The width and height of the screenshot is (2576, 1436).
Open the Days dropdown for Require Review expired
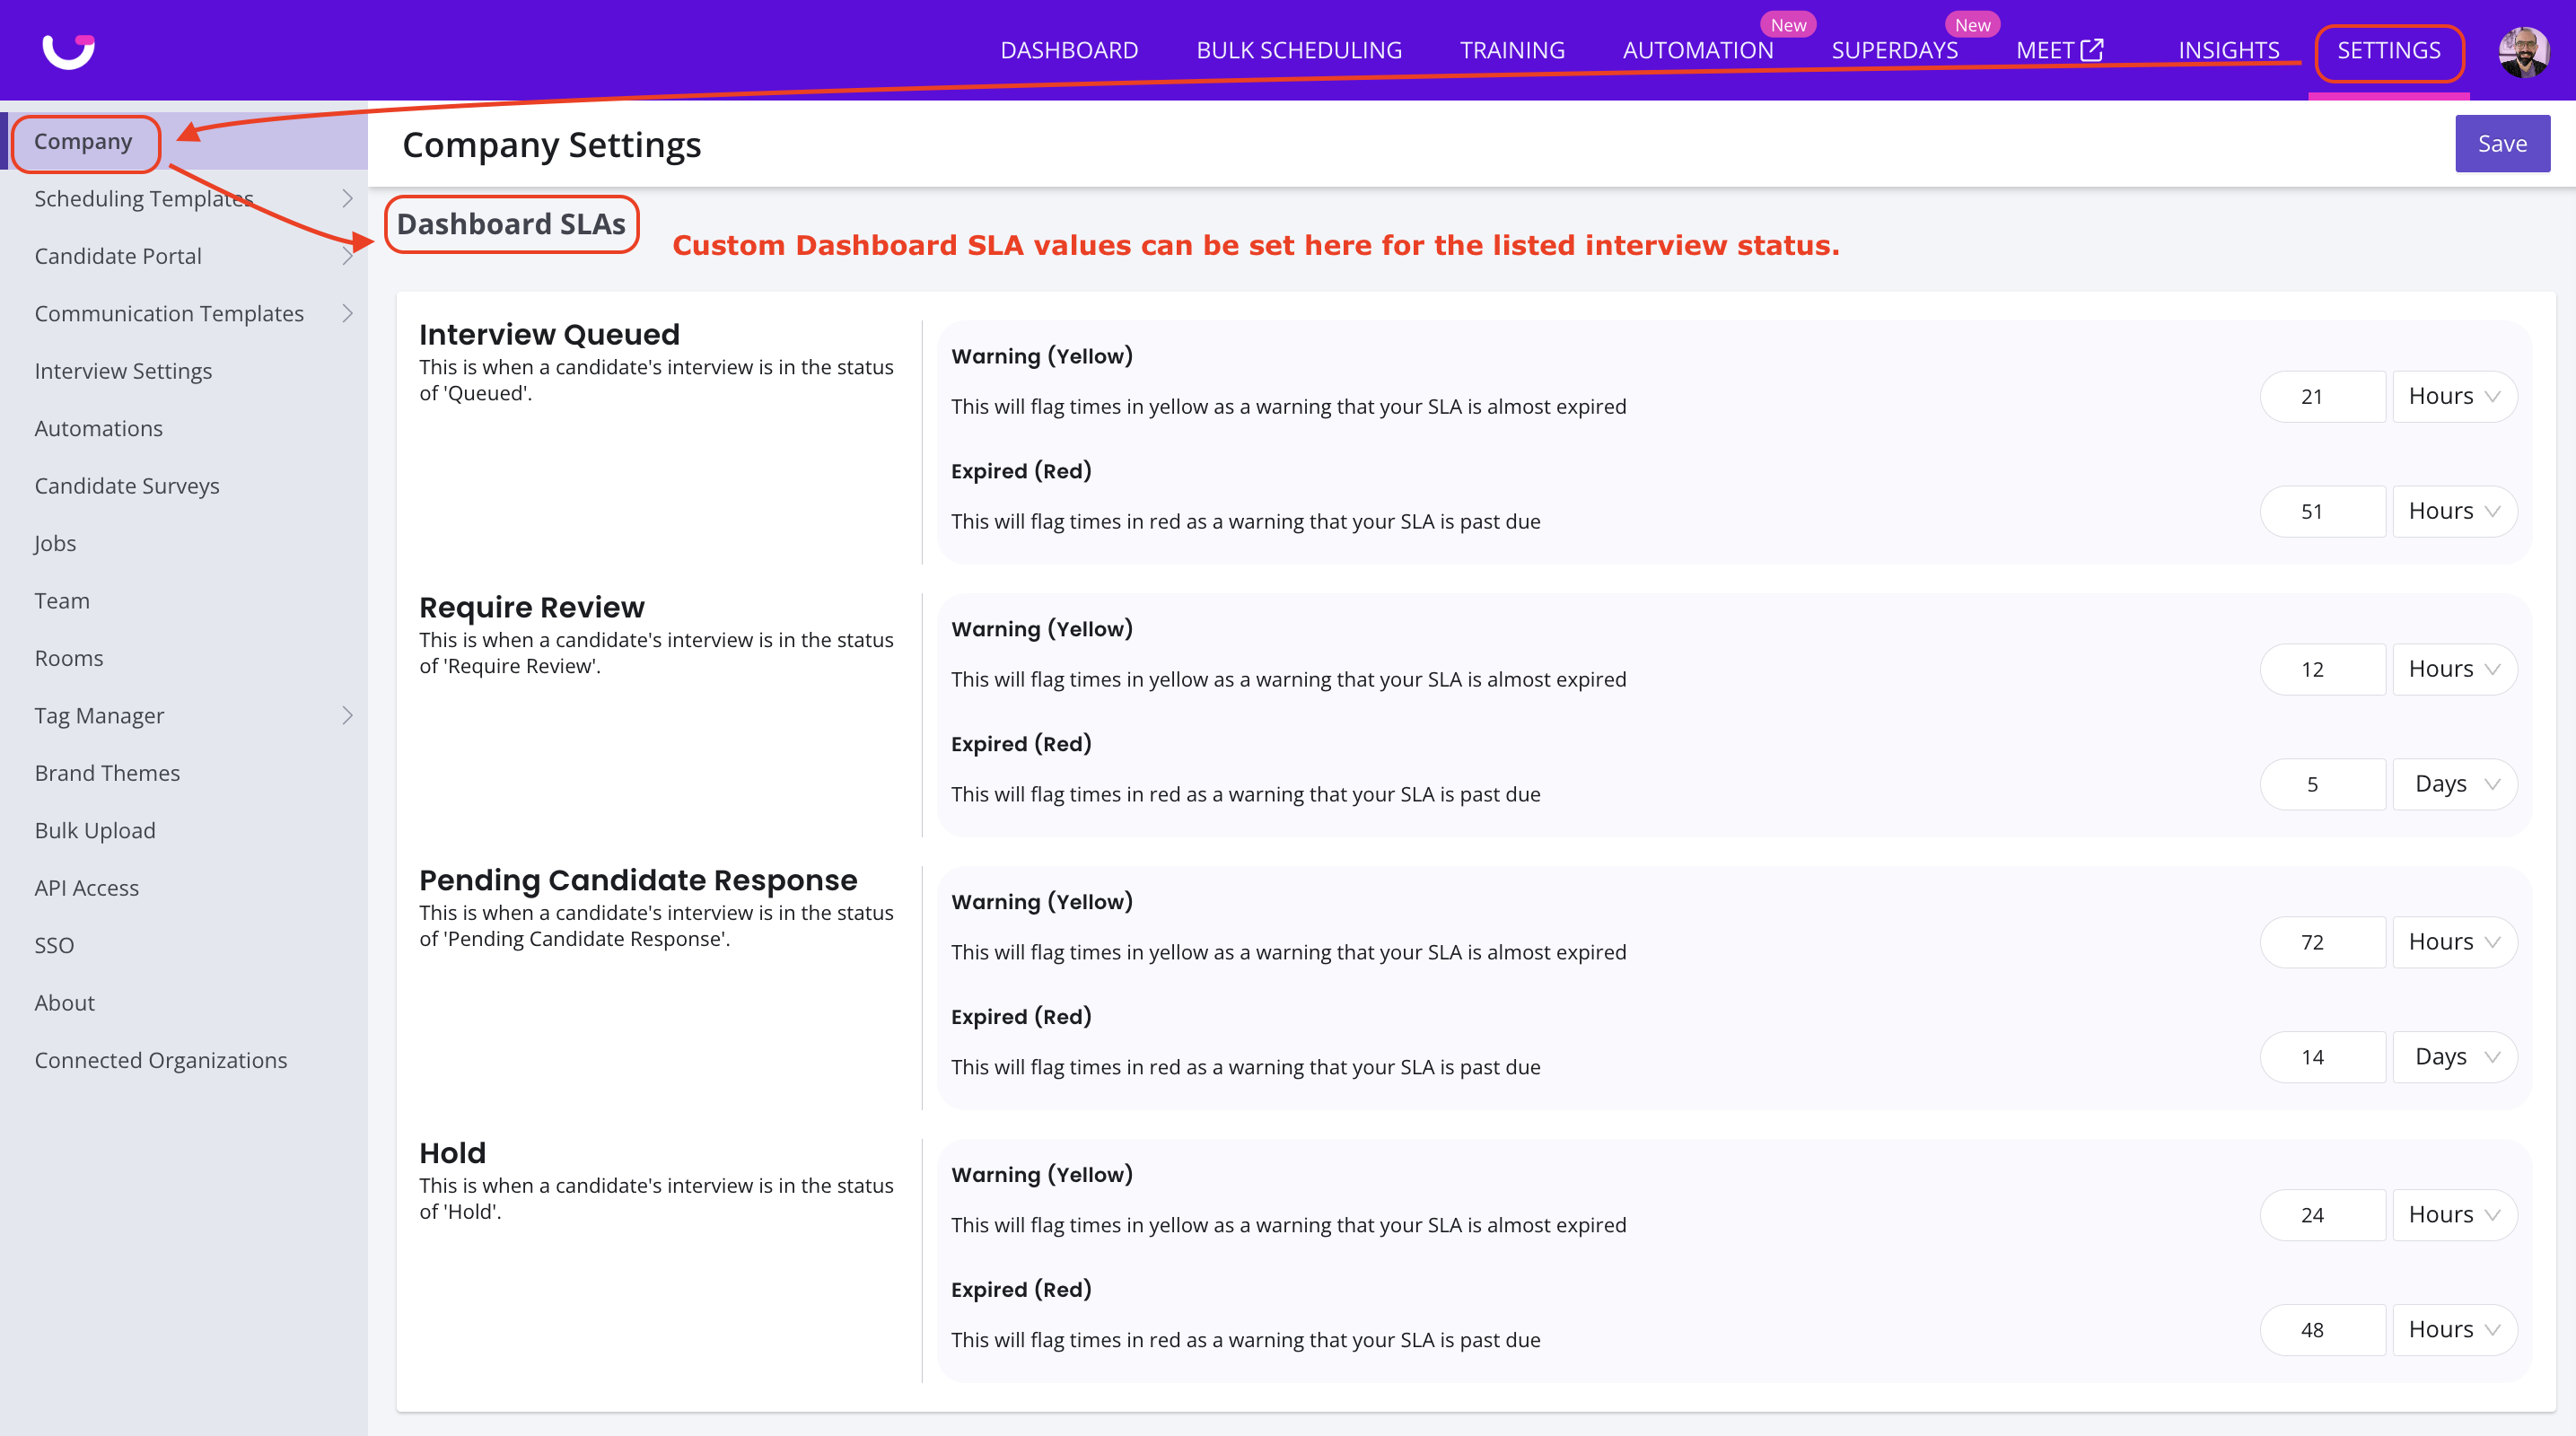2454,783
